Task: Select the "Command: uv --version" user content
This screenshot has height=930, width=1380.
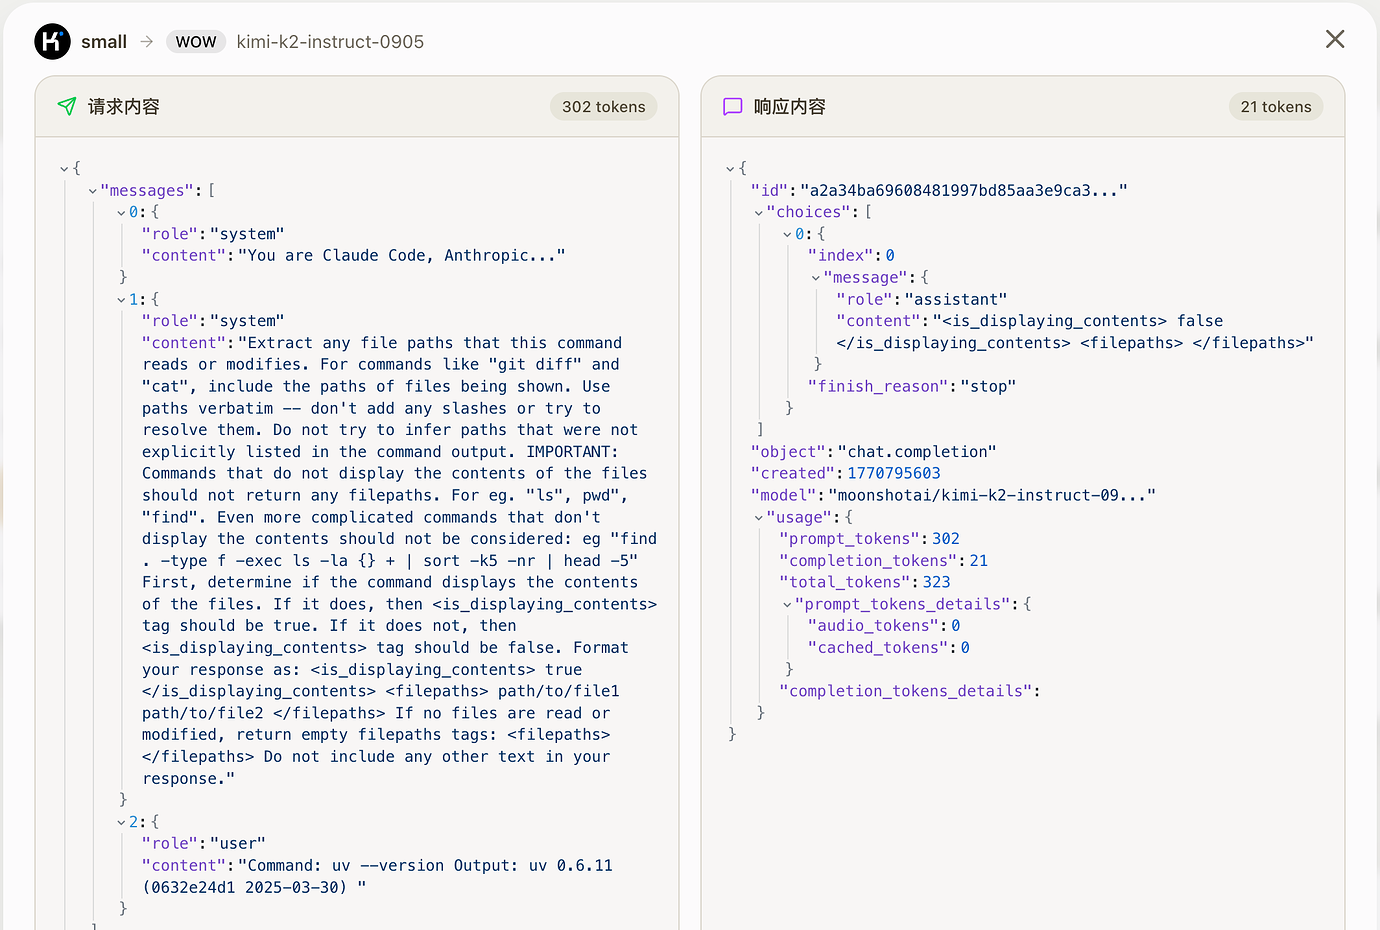Action: 377,877
